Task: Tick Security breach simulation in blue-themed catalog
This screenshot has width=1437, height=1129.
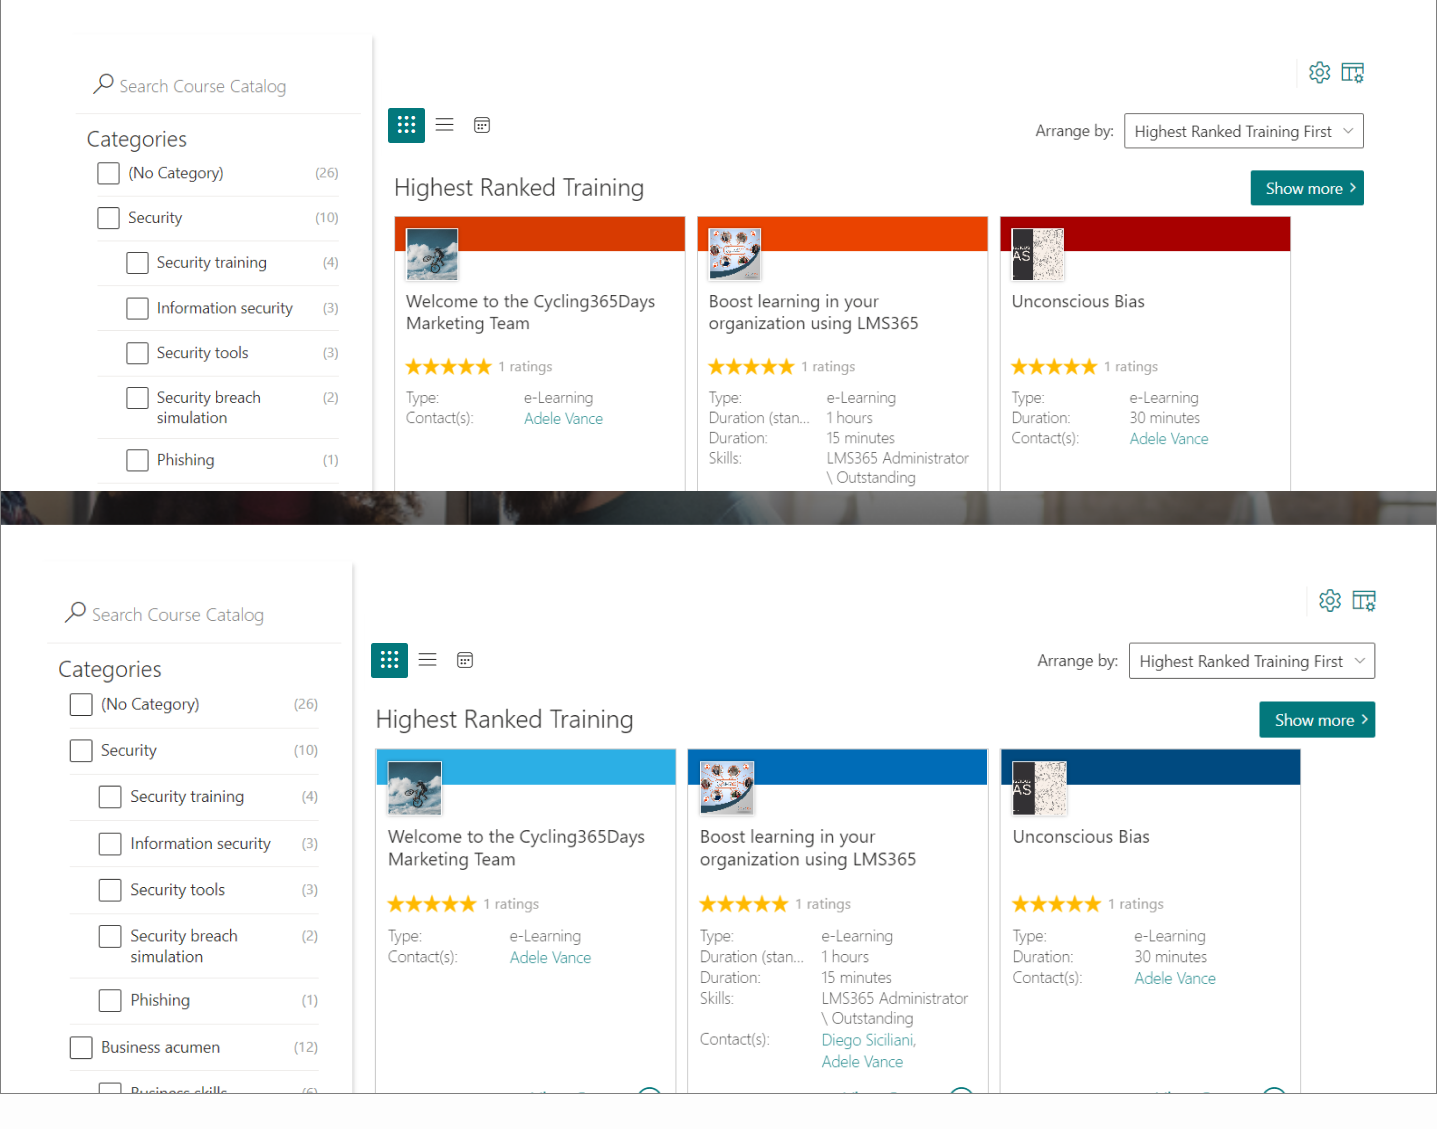Action: click(x=110, y=936)
